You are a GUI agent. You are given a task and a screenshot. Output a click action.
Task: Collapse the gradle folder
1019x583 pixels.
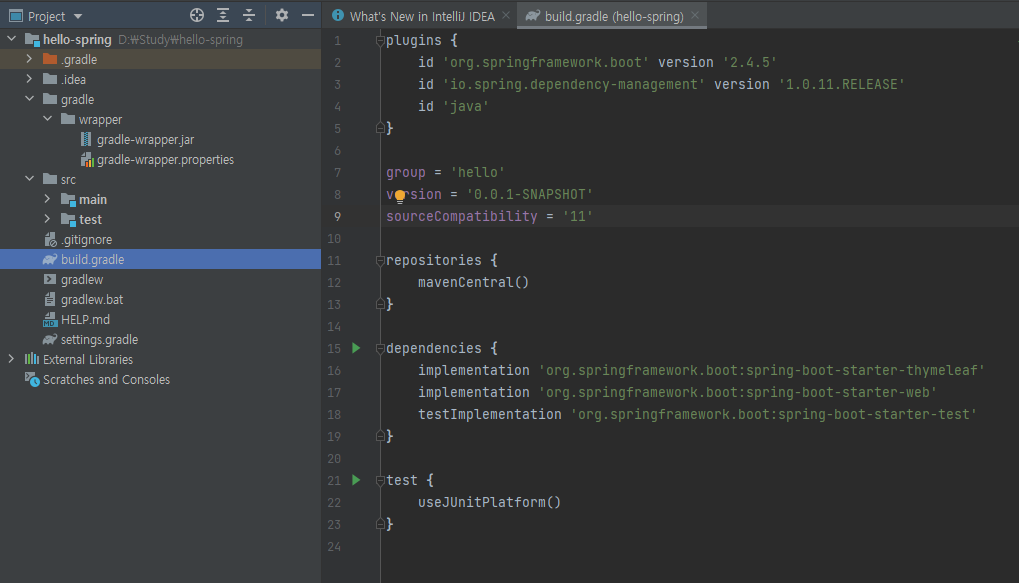click(29, 99)
